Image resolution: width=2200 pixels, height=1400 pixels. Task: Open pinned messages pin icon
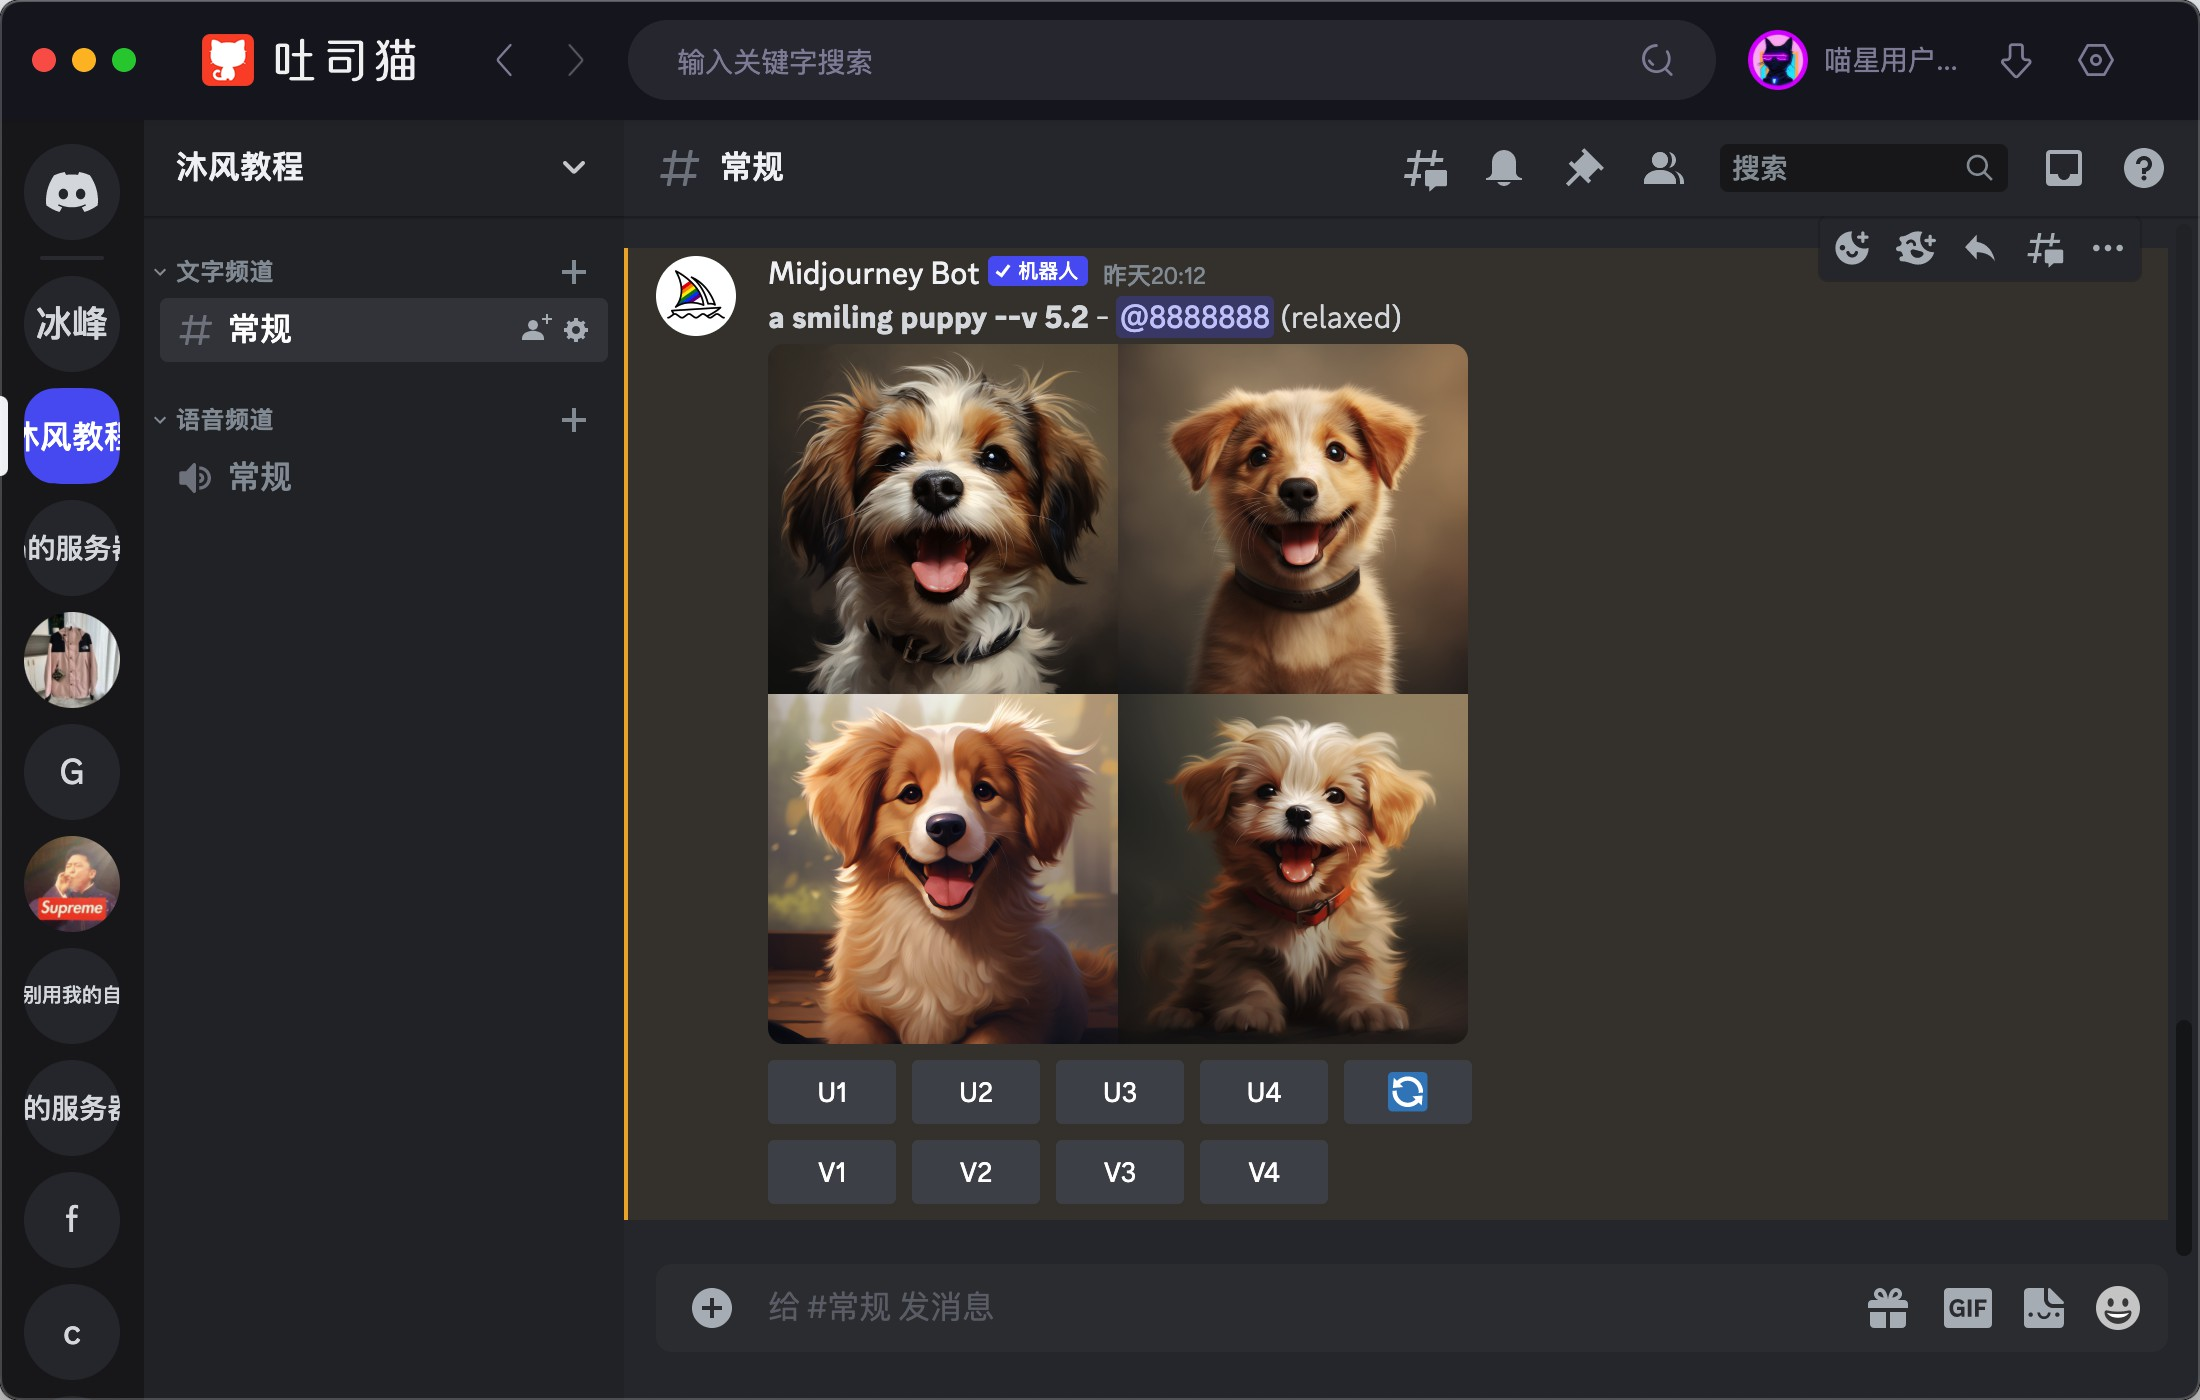(1584, 168)
